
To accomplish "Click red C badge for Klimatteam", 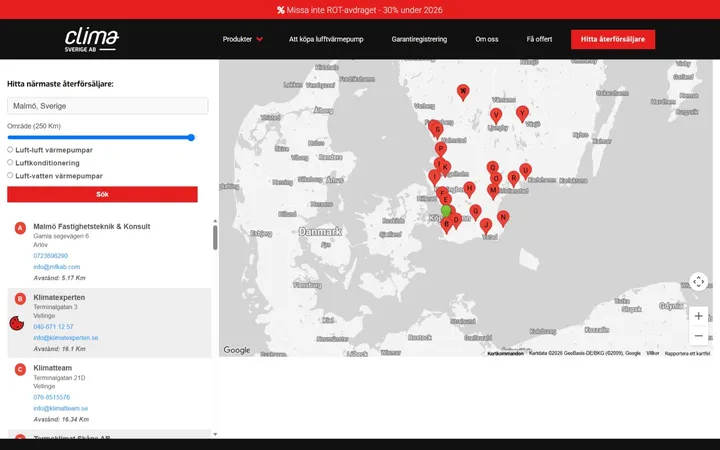I will pyautogui.click(x=20, y=369).
